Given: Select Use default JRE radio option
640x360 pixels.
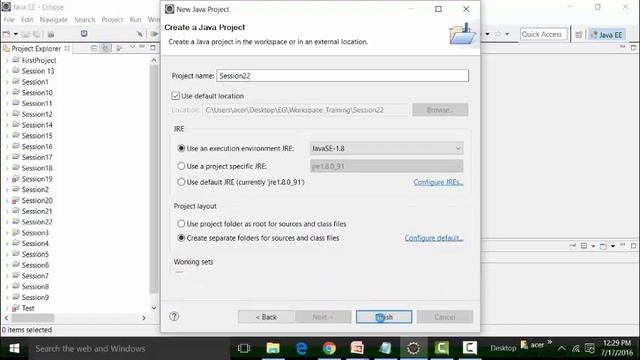Looking at the screenshot, I should [x=181, y=182].
